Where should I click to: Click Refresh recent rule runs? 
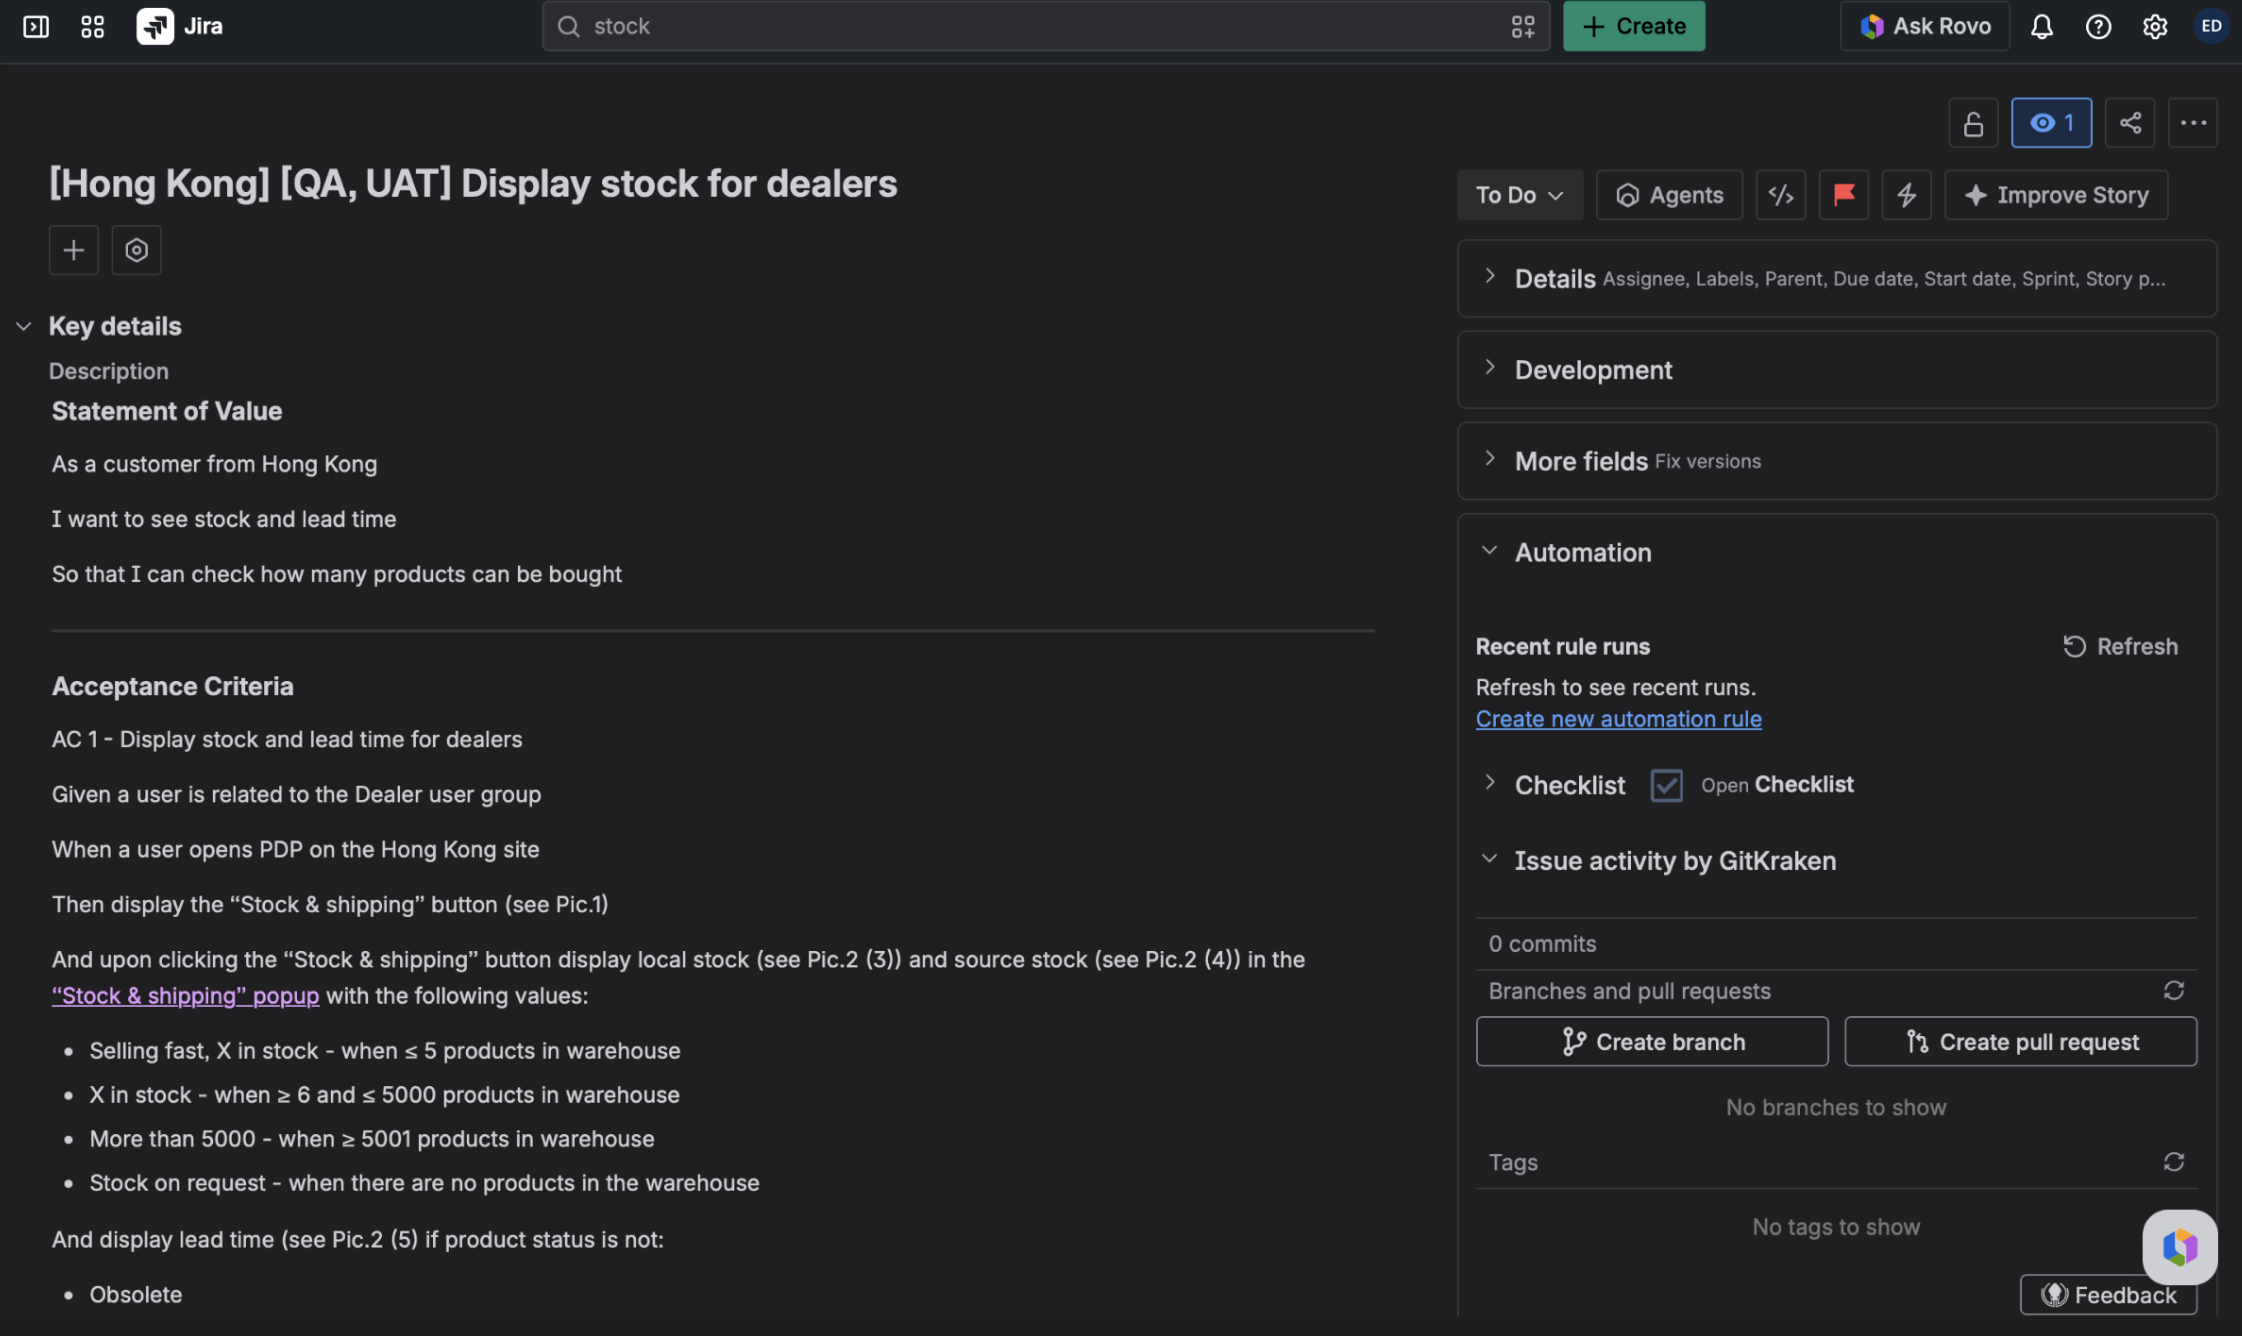[x=2120, y=647]
